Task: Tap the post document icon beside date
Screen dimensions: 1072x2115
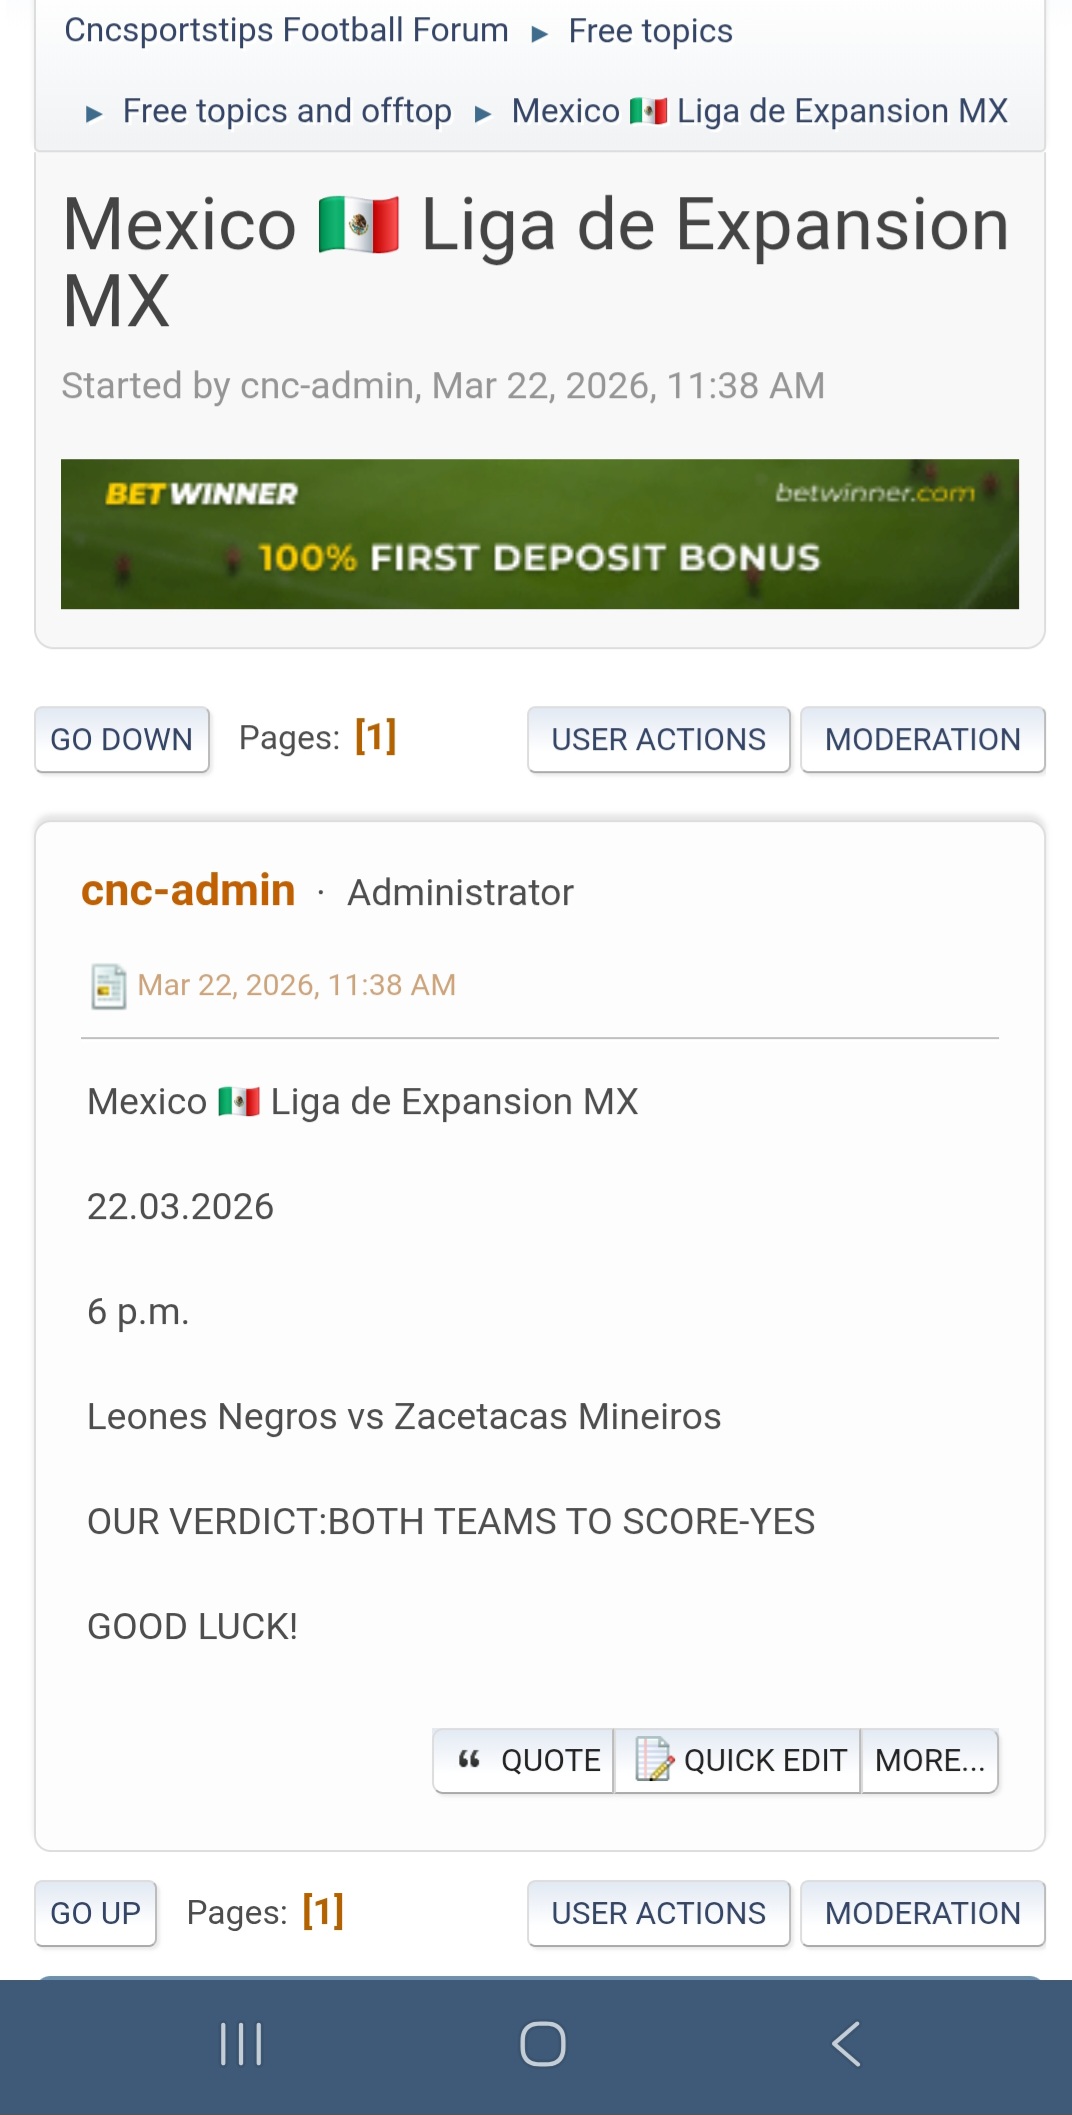Action: click(x=108, y=986)
